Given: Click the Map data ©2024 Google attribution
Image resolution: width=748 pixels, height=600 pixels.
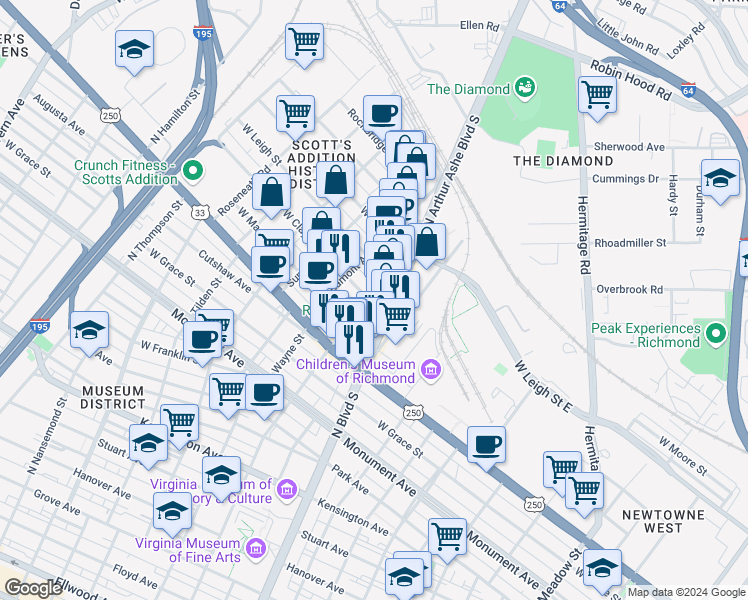Looking at the screenshot, I should pyautogui.click(x=686, y=592).
